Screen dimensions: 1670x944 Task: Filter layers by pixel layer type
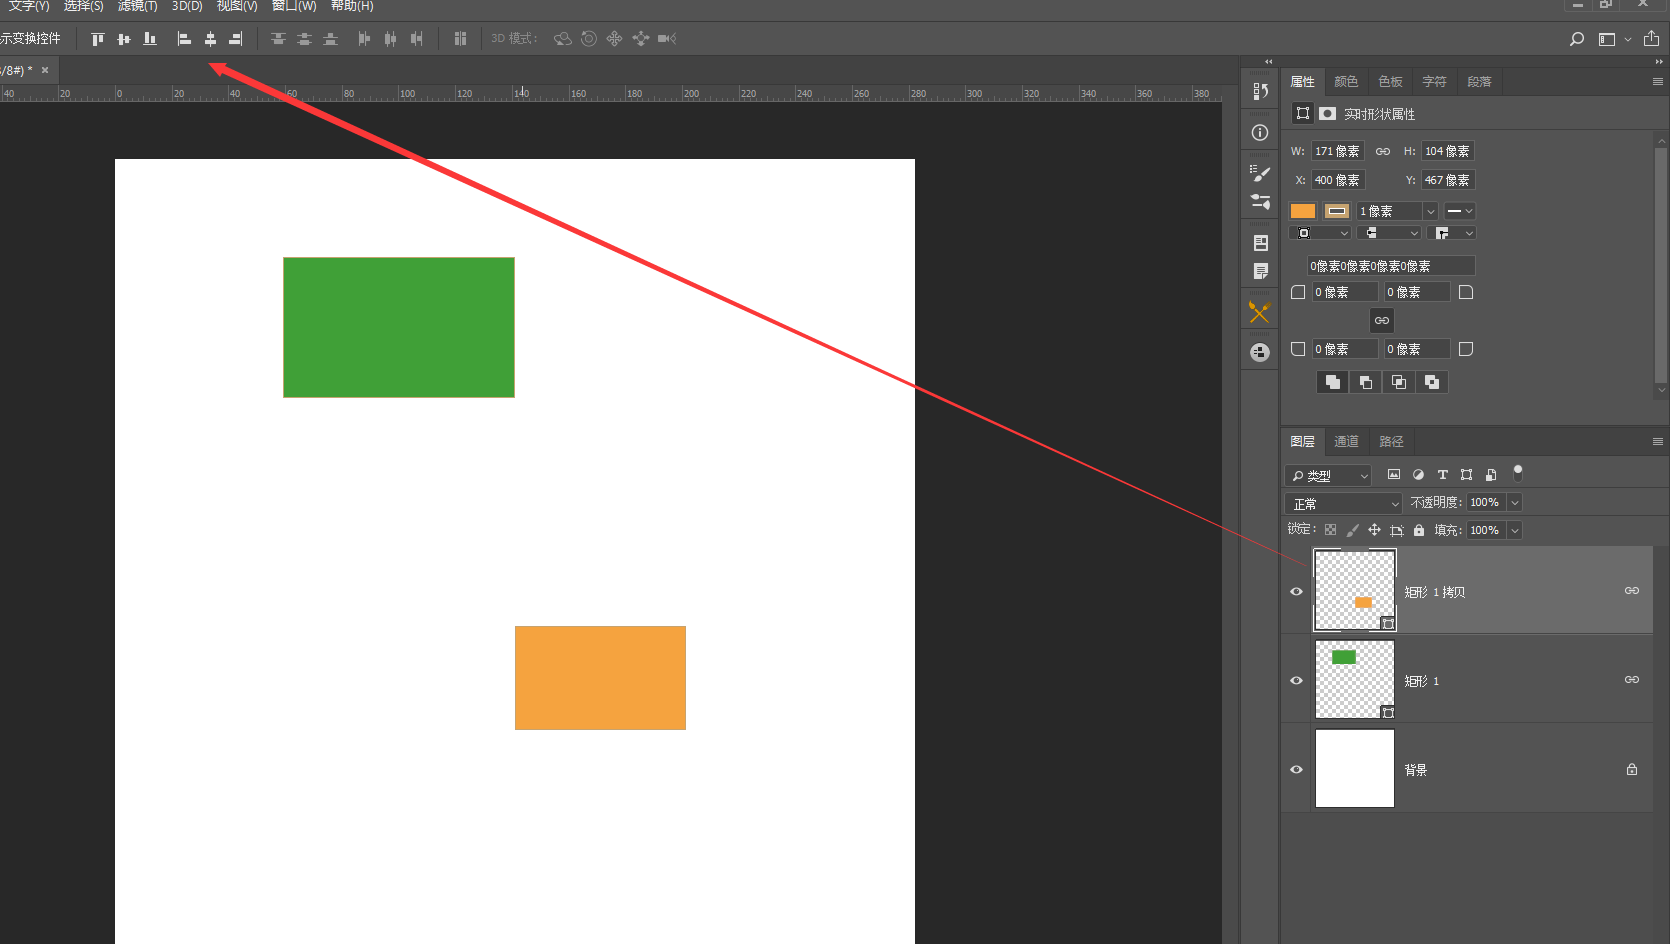pos(1393,474)
